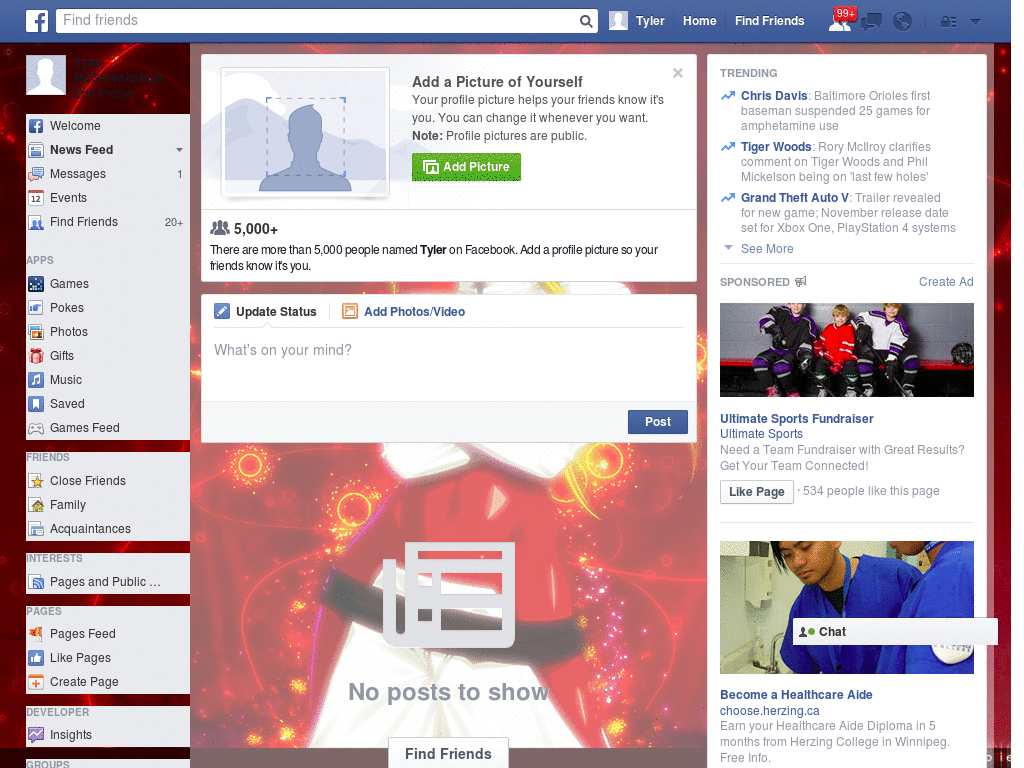Open privacy shortcuts lock icon

[x=948, y=22]
